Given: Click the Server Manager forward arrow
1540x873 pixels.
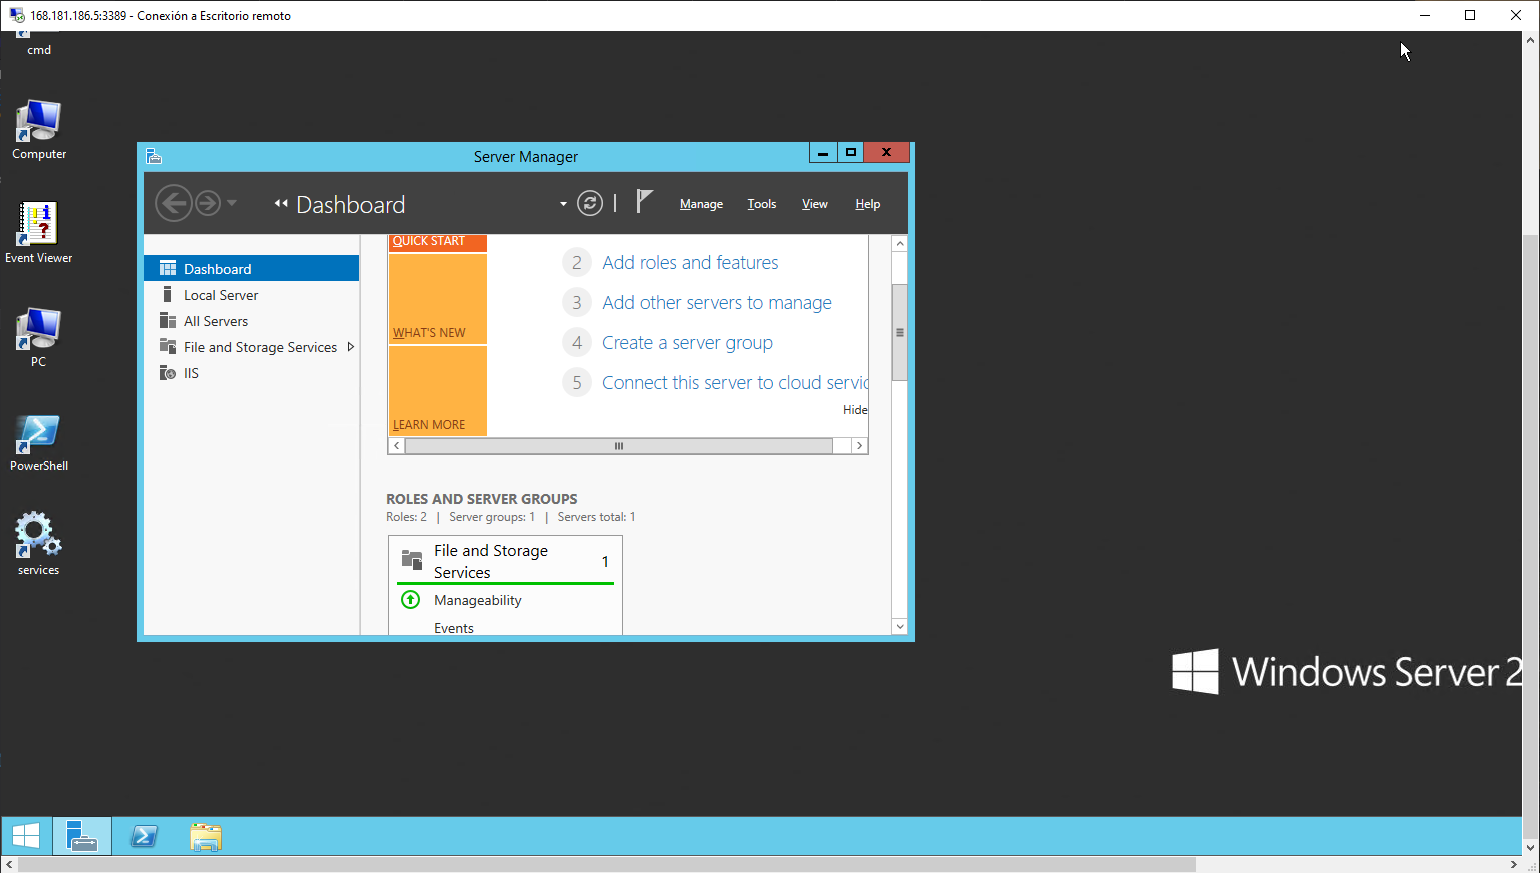Looking at the screenshot, I should point(207,204).
